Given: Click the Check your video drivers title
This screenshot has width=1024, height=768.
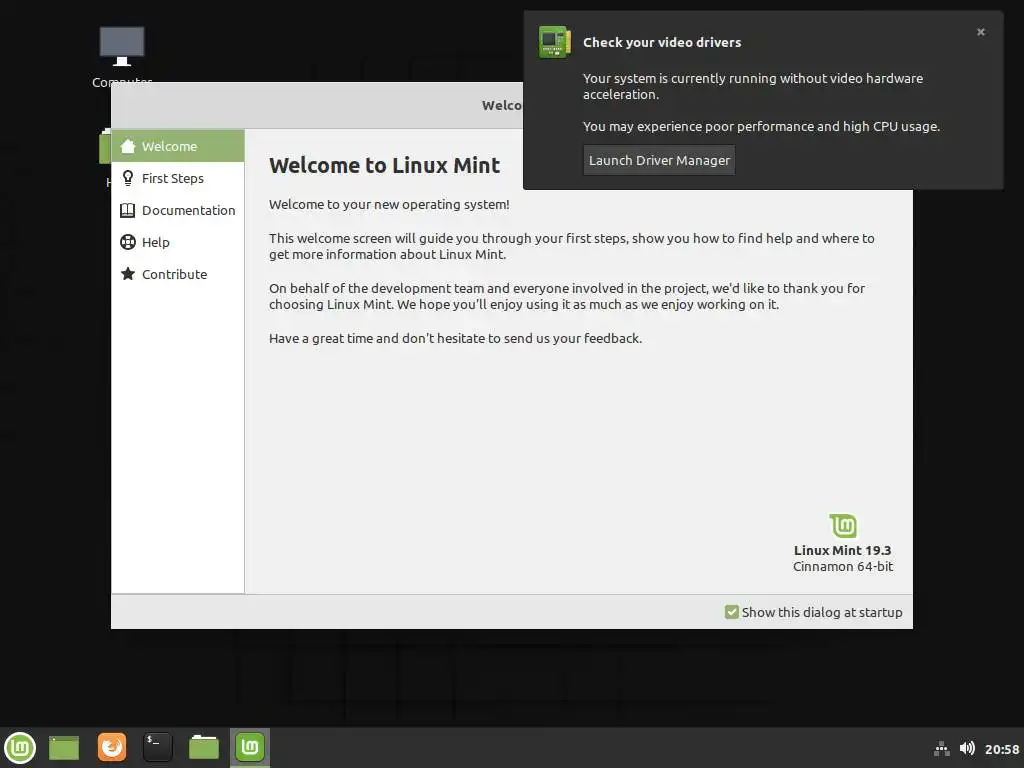Looking at the screenshot, I should click(662, 42).
